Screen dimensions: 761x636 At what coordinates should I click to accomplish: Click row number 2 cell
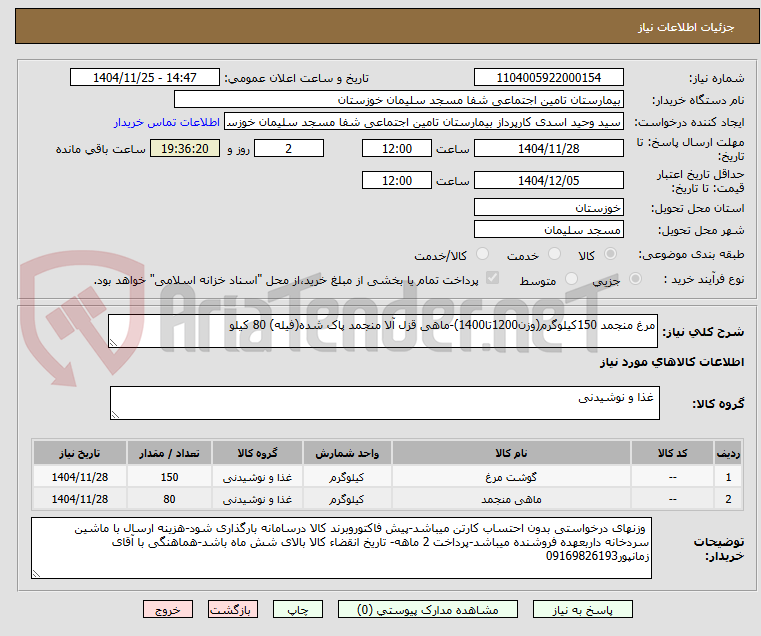point(728,499)
